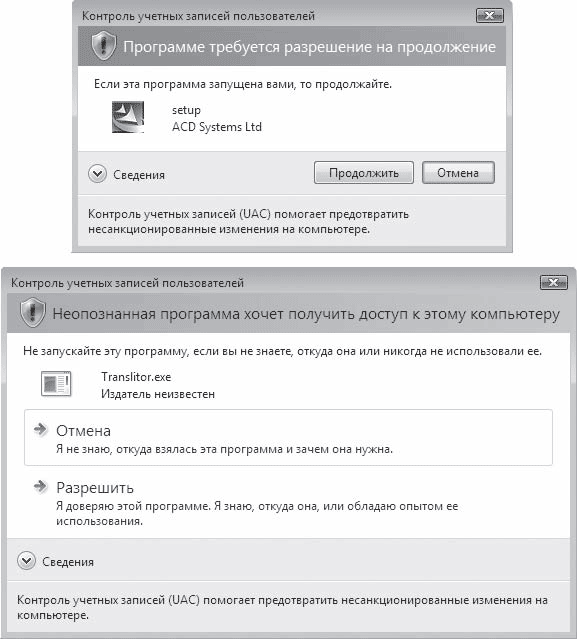Click the green arrow icon next to 'Разрешить'
Image resolution: width=577 pixels, height=639 pixels.
[x=40, y=486]
